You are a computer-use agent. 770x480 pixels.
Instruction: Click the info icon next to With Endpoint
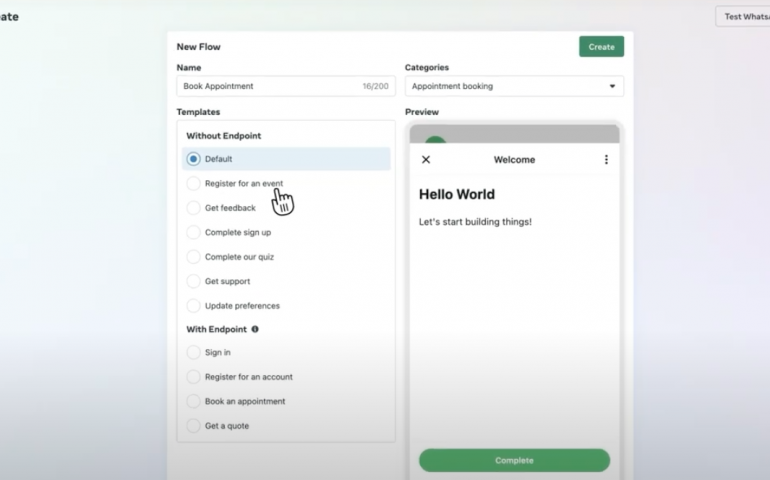coord(255,329)
